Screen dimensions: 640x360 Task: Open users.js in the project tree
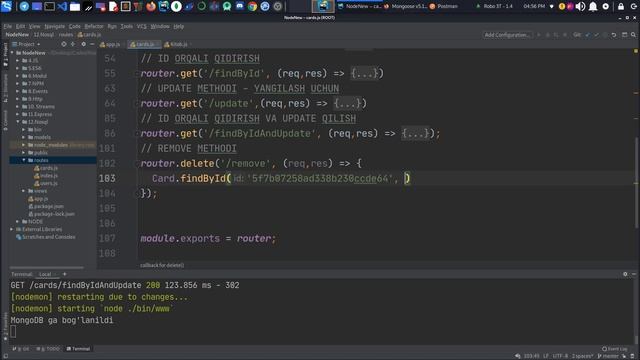[x=46, y=183]
